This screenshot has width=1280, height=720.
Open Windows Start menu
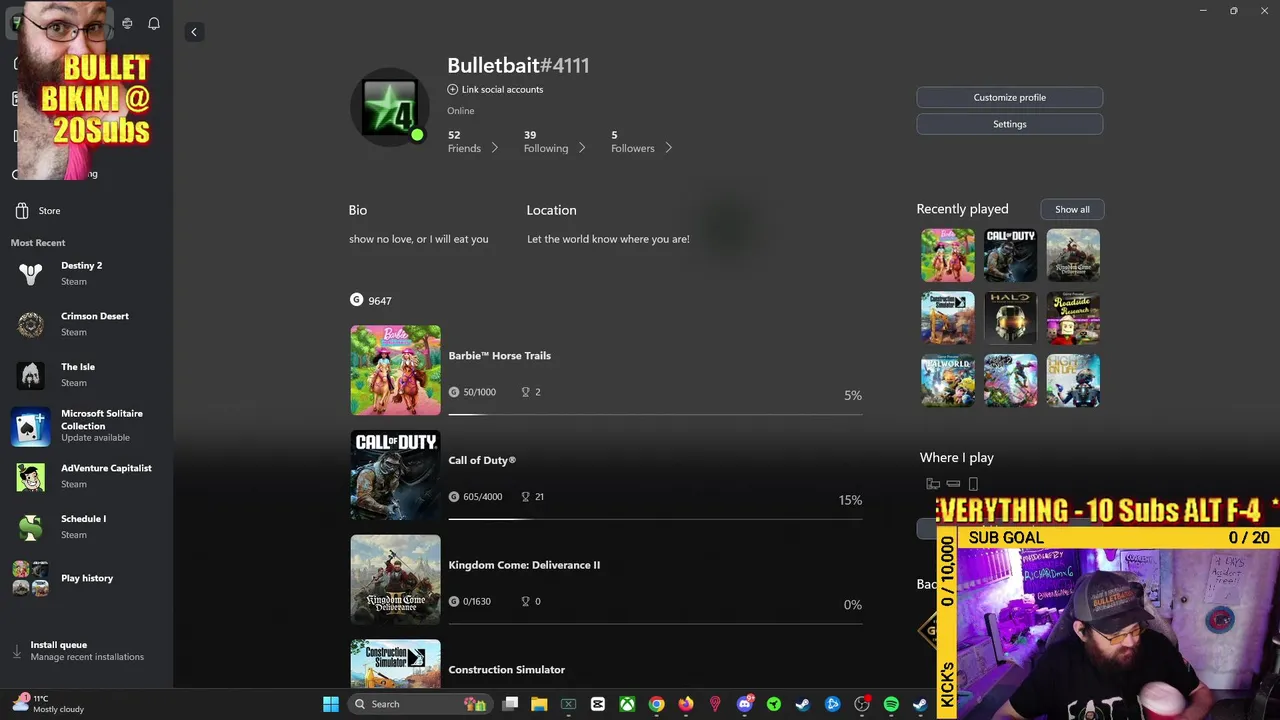pyautogui.click(x=331, y=704)
